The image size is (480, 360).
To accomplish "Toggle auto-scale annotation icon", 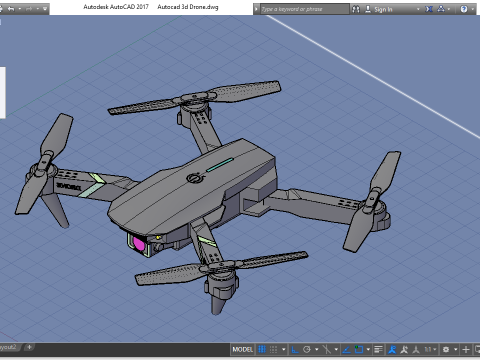I will tap(404, 349).
